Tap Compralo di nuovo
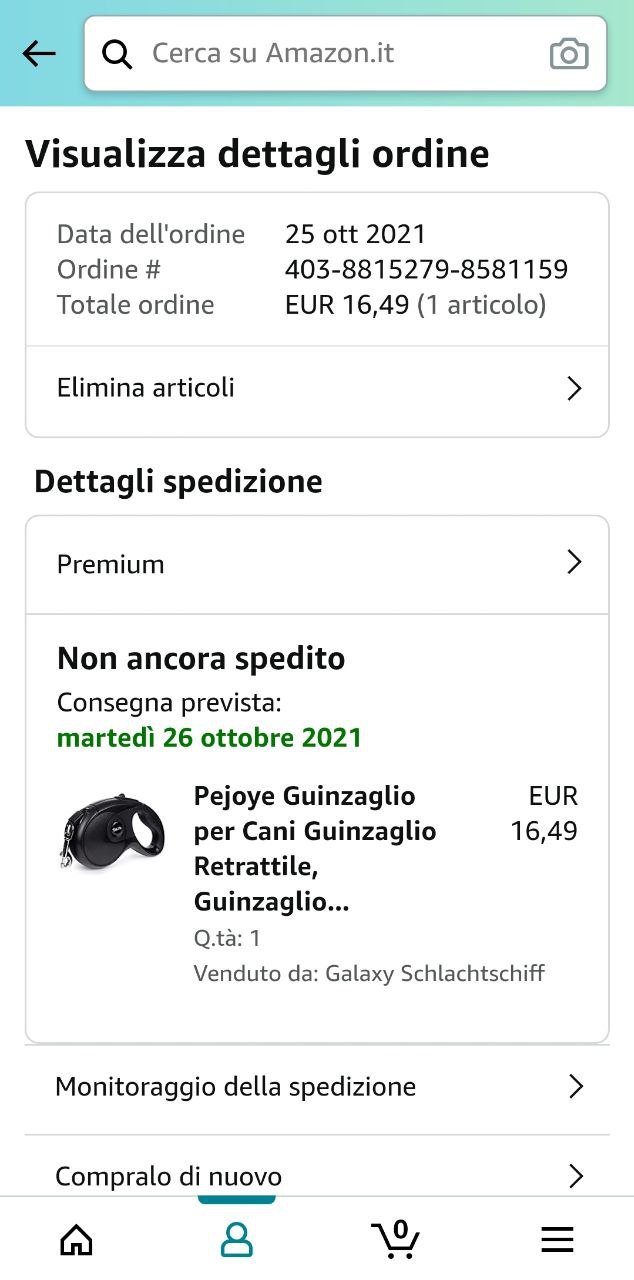Screen dimensions: 634x1280 click(x=169, y=1176)
